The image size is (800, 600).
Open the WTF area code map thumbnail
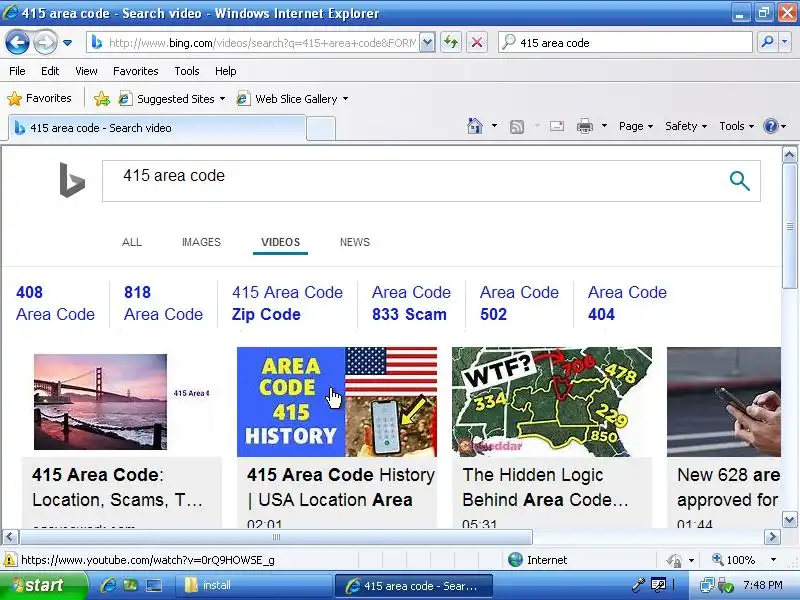click(552, 402)
